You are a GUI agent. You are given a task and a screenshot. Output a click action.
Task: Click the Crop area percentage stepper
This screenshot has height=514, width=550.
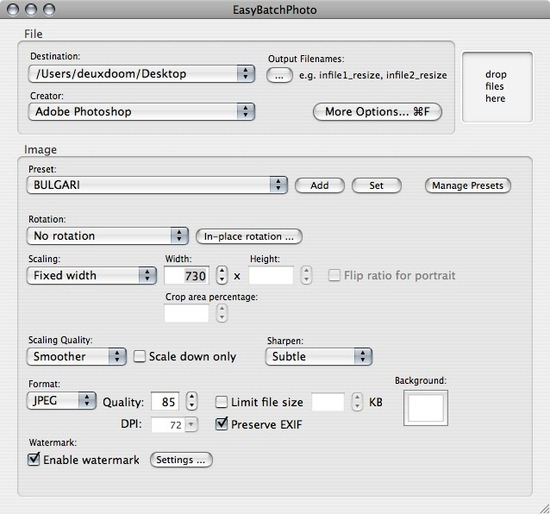[222, 313]
